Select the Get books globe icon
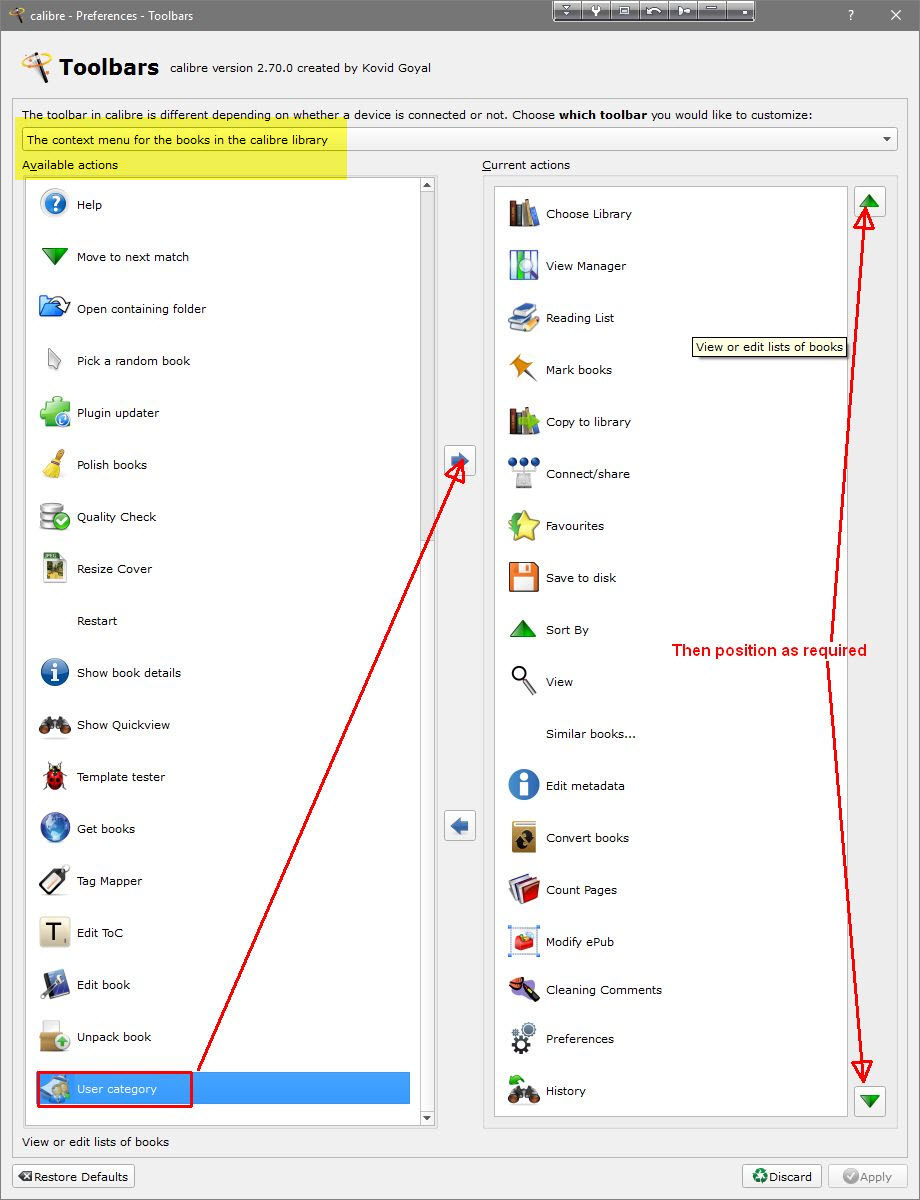The height and width of the screenshot is (1200, 920). (x=54, y=828)
